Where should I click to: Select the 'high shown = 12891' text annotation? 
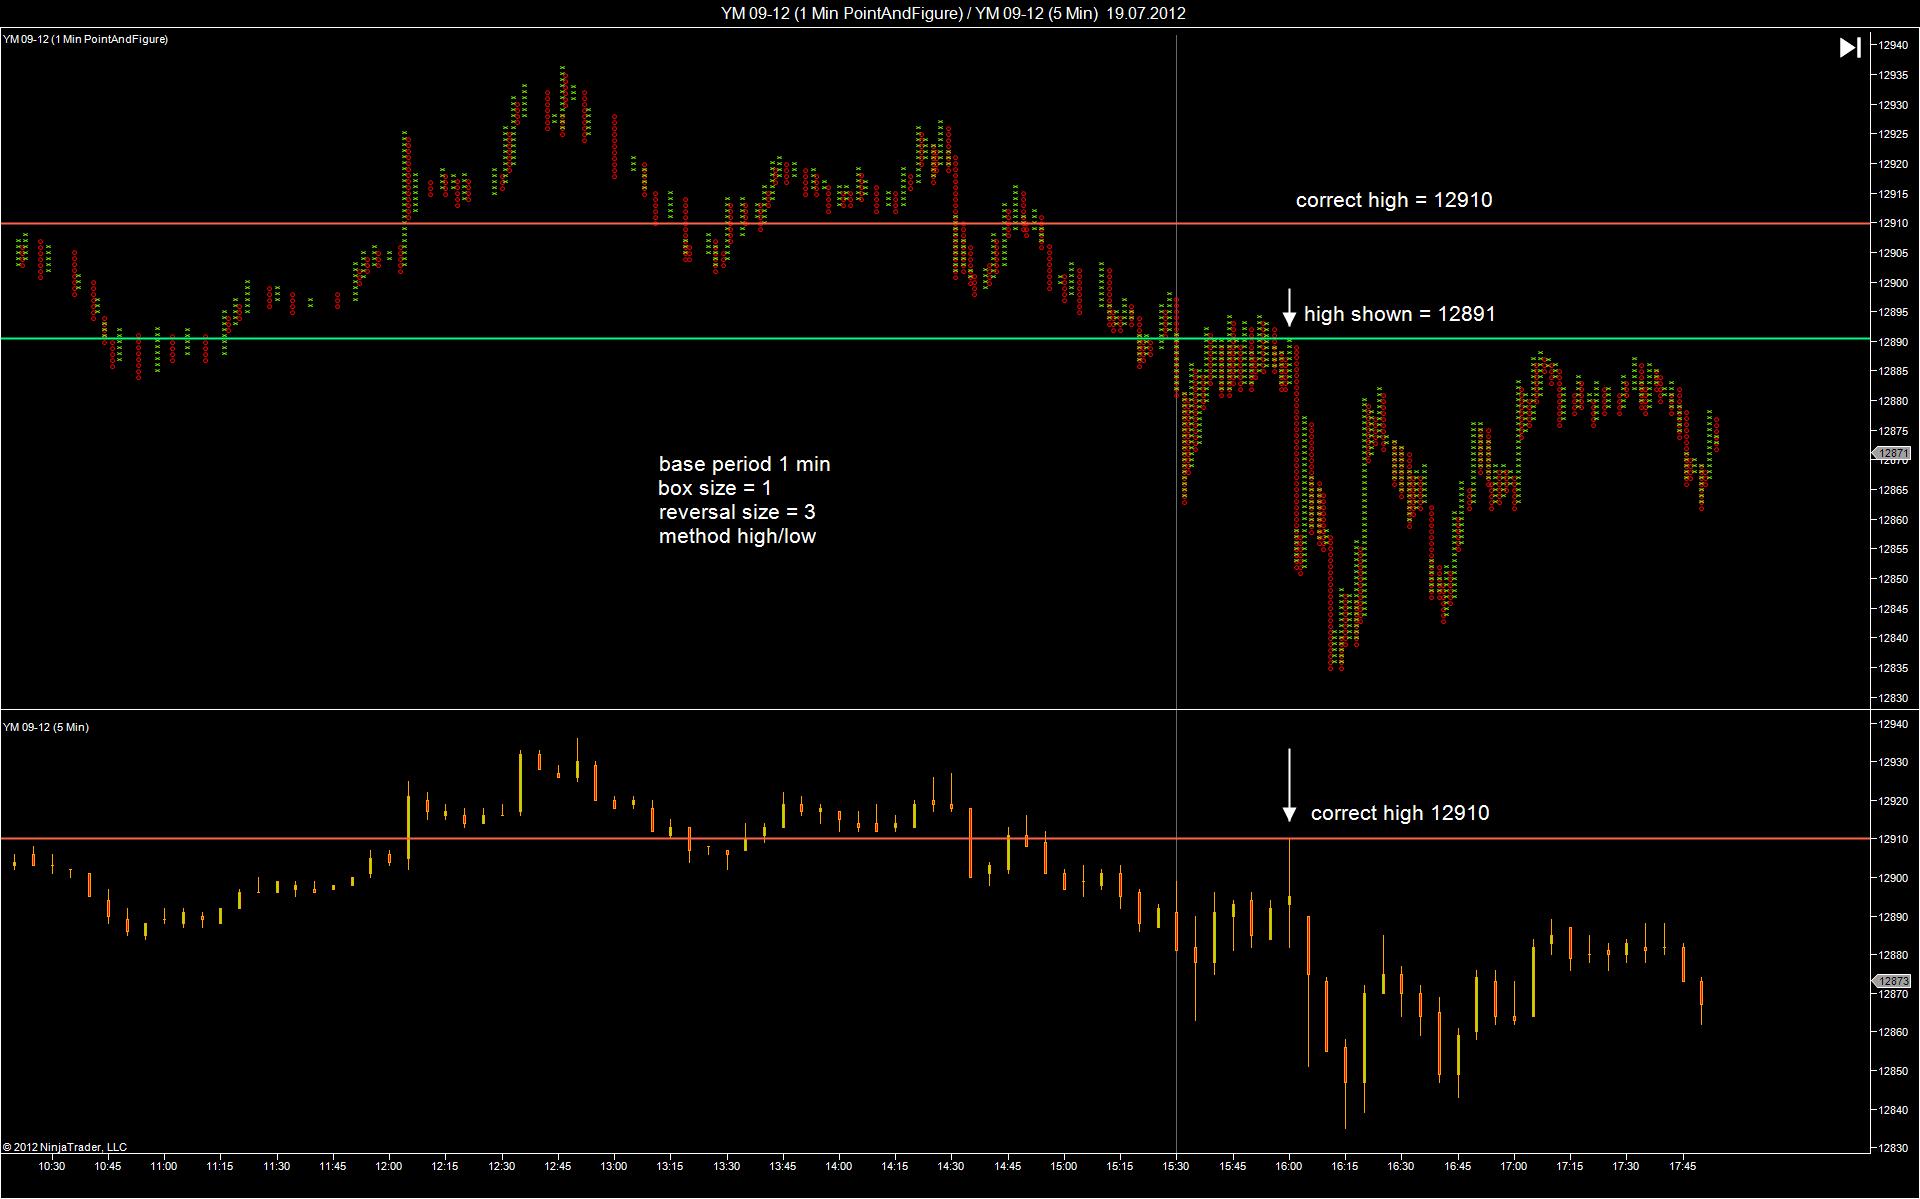(x=1399, y=314)
